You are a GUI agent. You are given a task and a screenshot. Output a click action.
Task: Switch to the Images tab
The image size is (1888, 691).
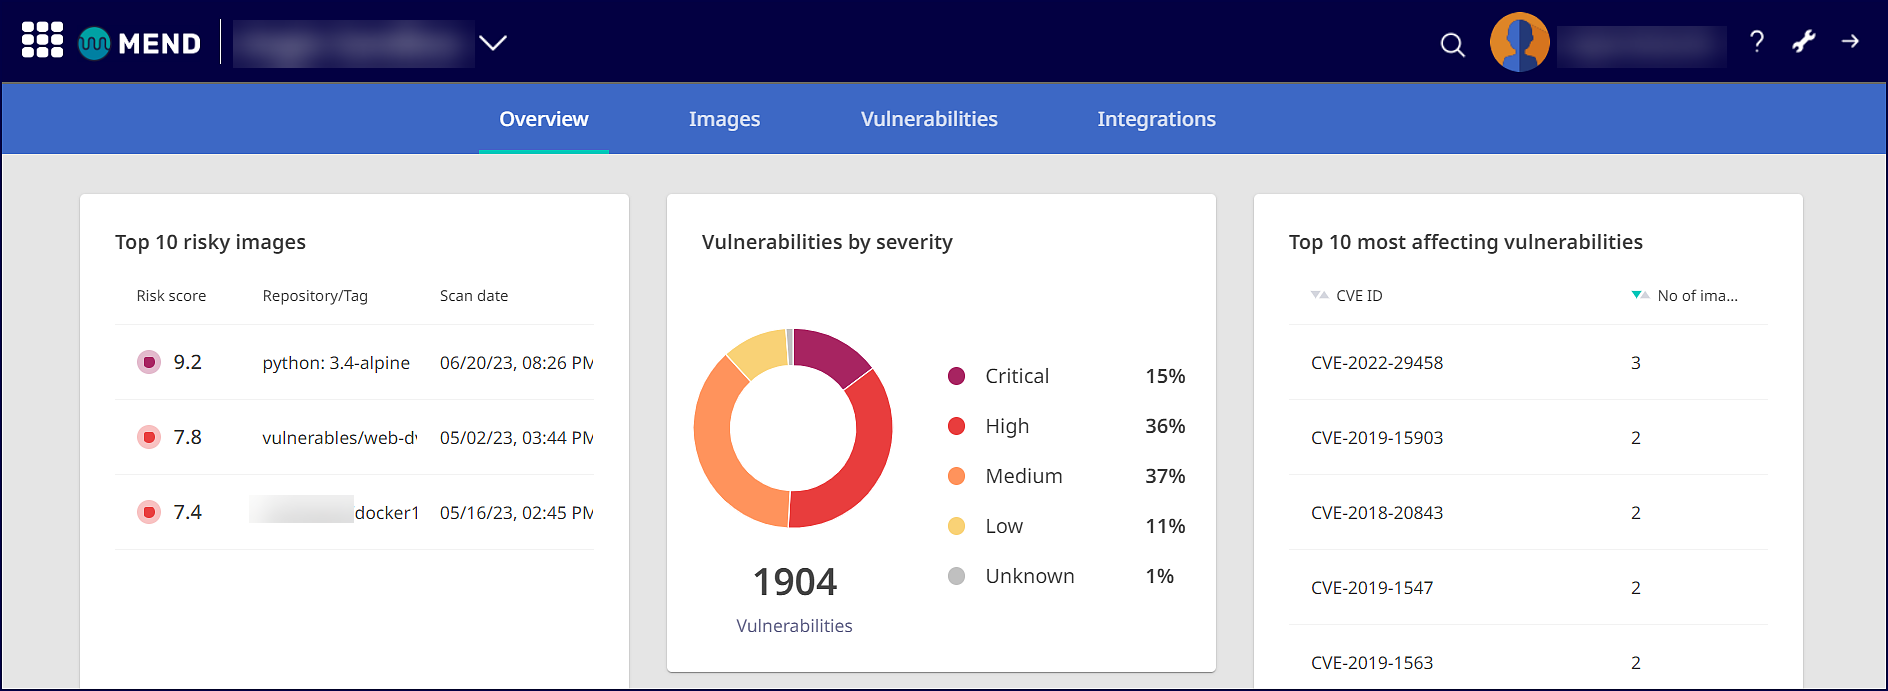pos(724,119)
